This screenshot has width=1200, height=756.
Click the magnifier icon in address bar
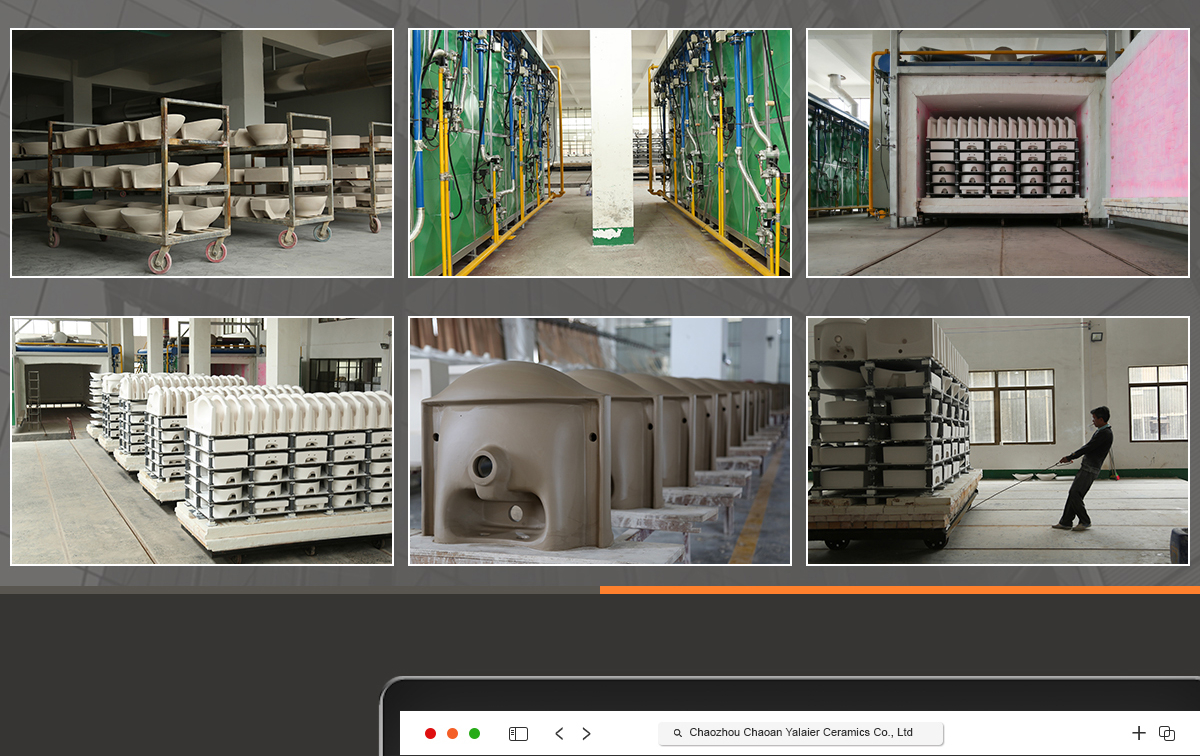[x=678, y=733]
